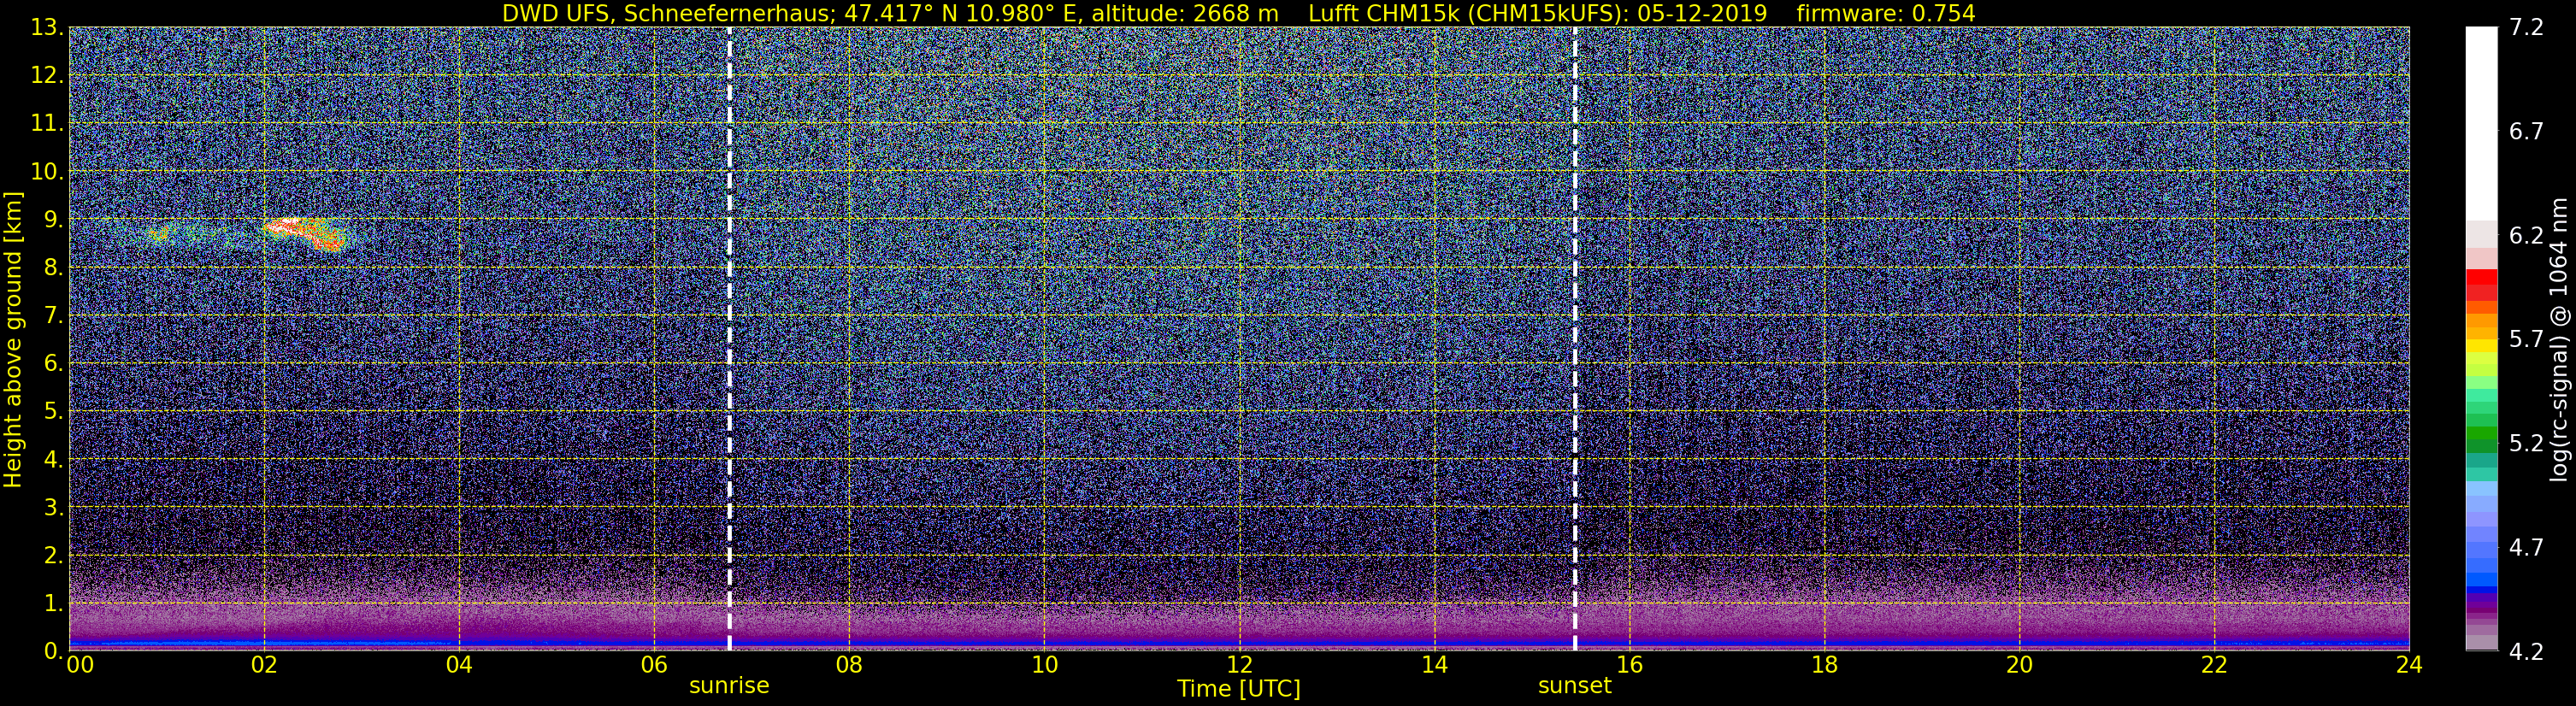Click the time axis tick label '02'
The image size is (2576, 706).
click(x=264, y=665)
